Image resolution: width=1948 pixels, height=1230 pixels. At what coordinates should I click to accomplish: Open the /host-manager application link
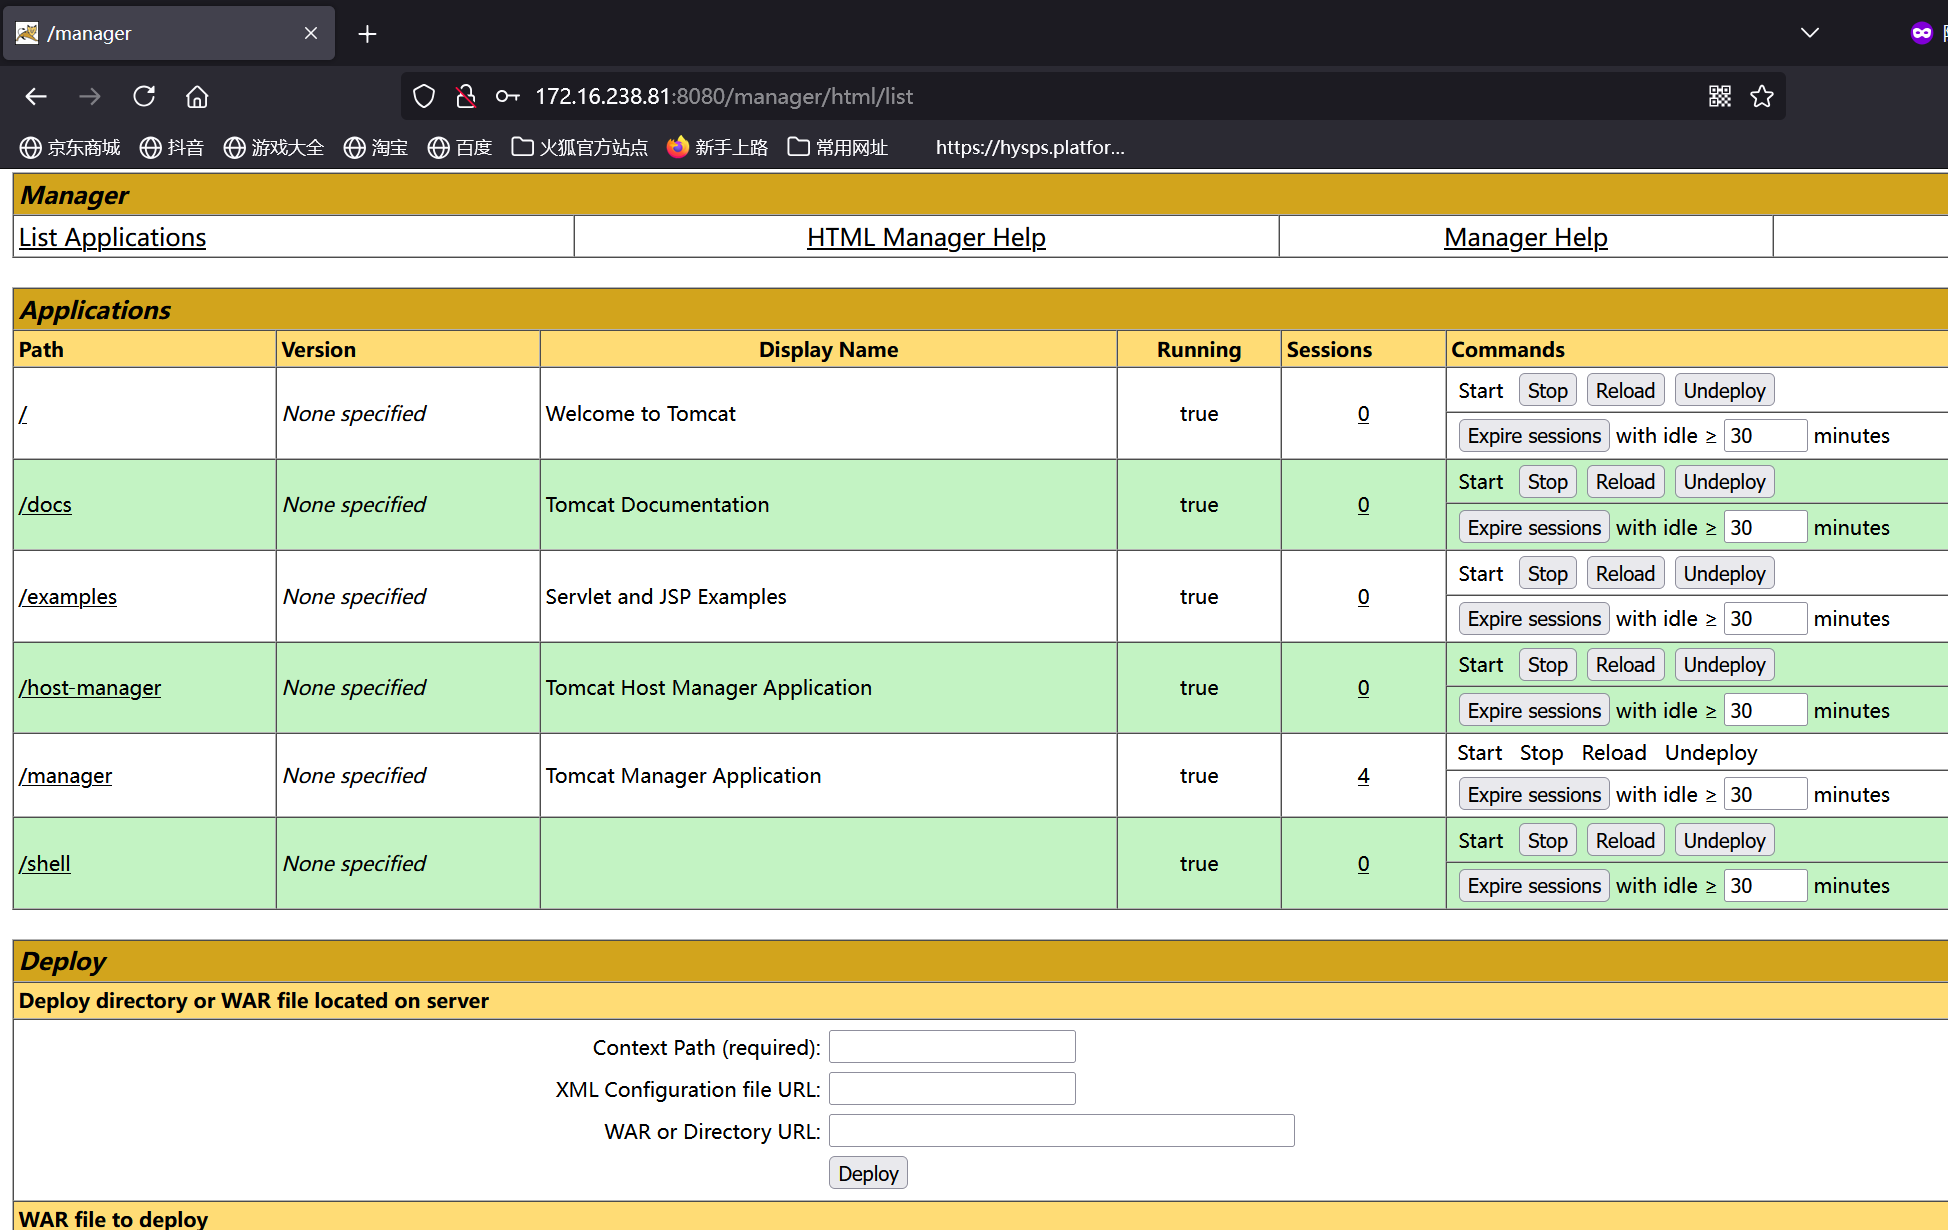[90, 687]
